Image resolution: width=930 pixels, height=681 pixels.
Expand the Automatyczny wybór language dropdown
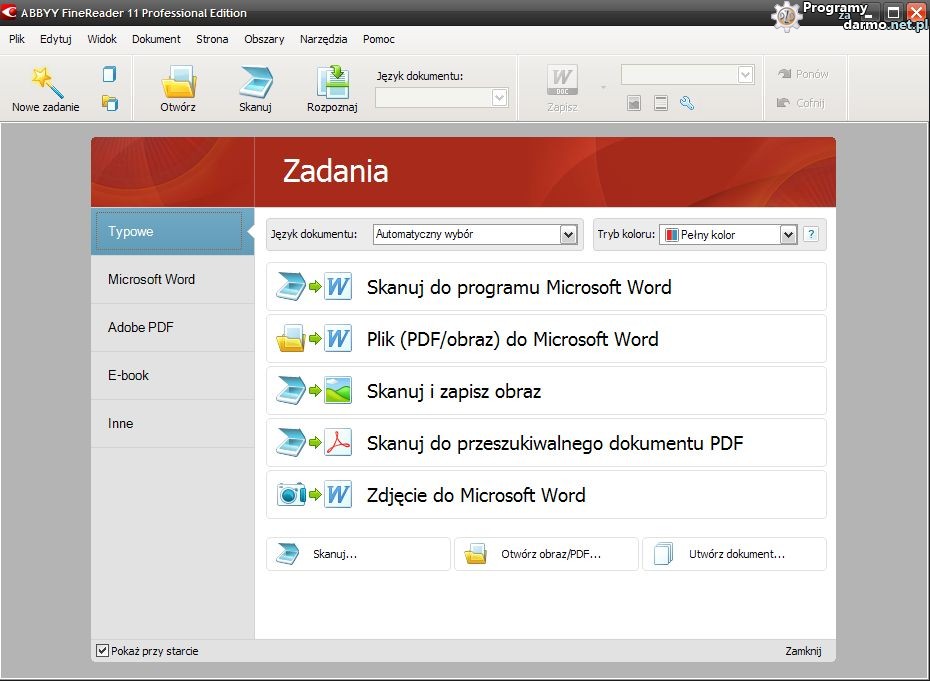click(568, 235)
